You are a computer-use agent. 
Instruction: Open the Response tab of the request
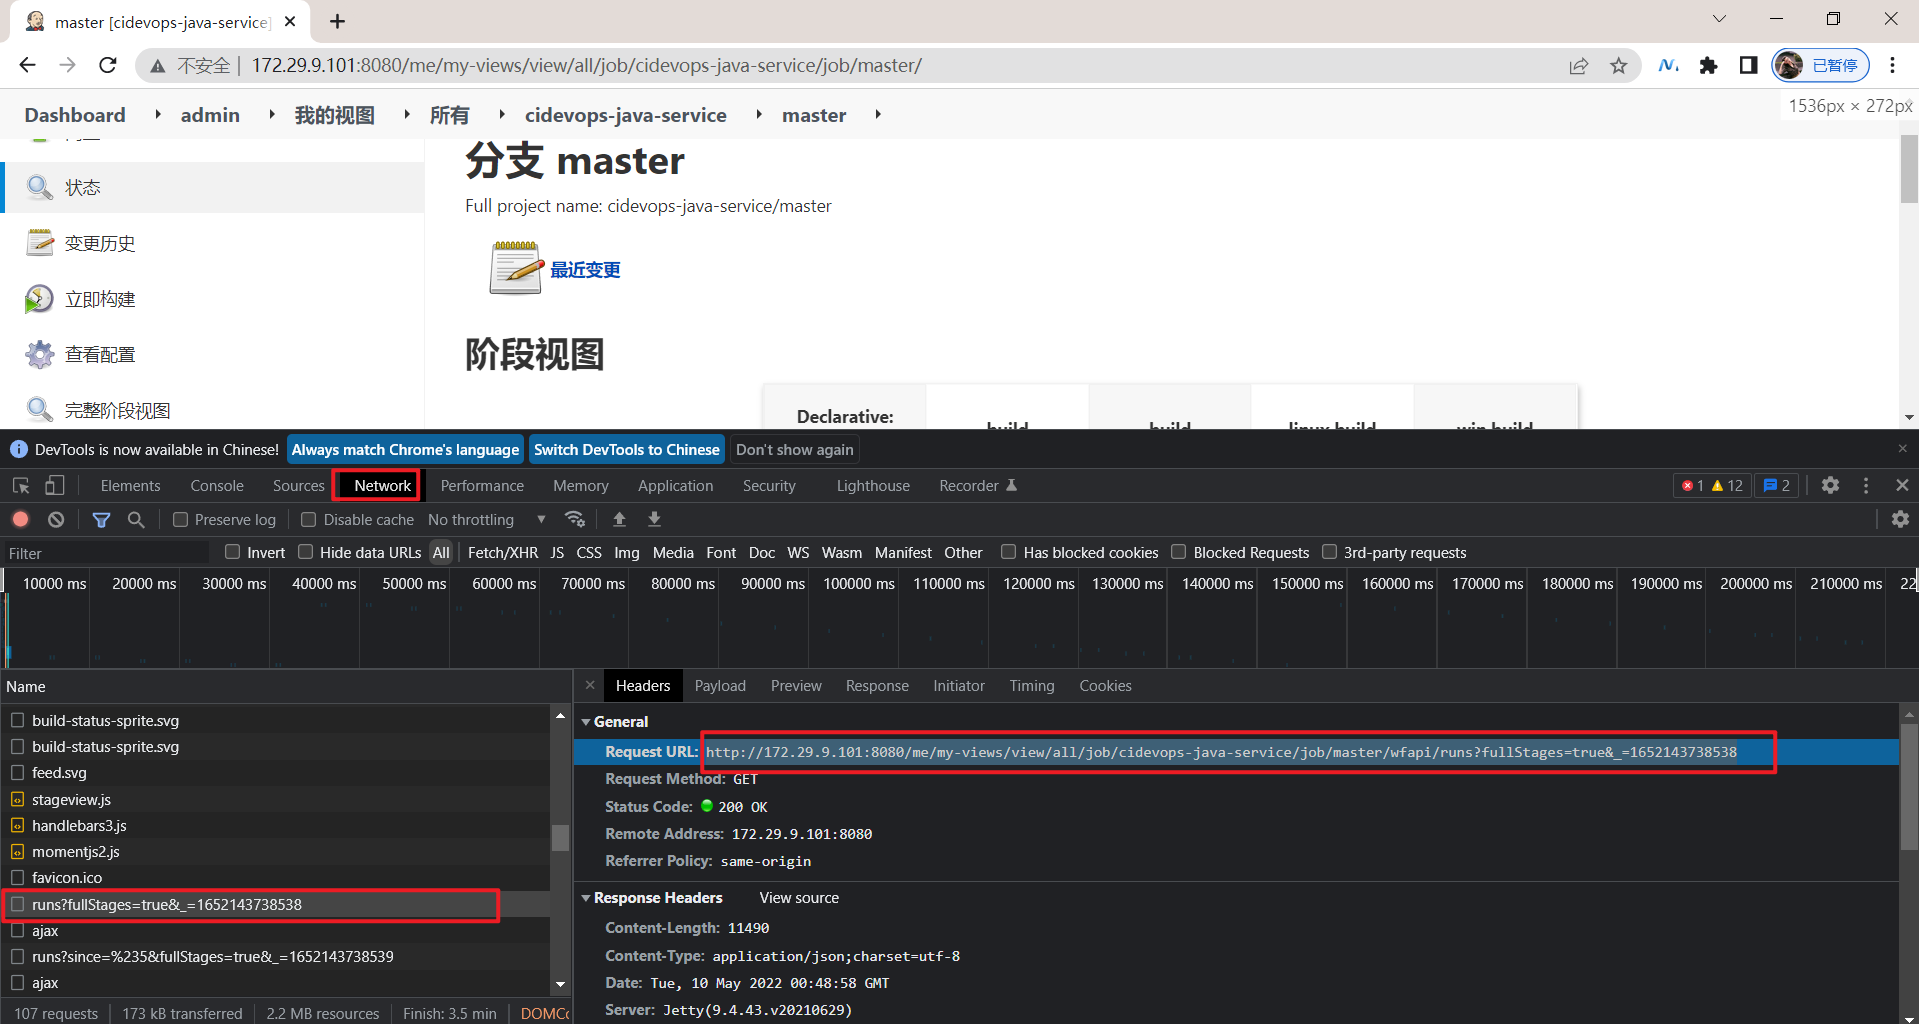(x=877, y=686)
